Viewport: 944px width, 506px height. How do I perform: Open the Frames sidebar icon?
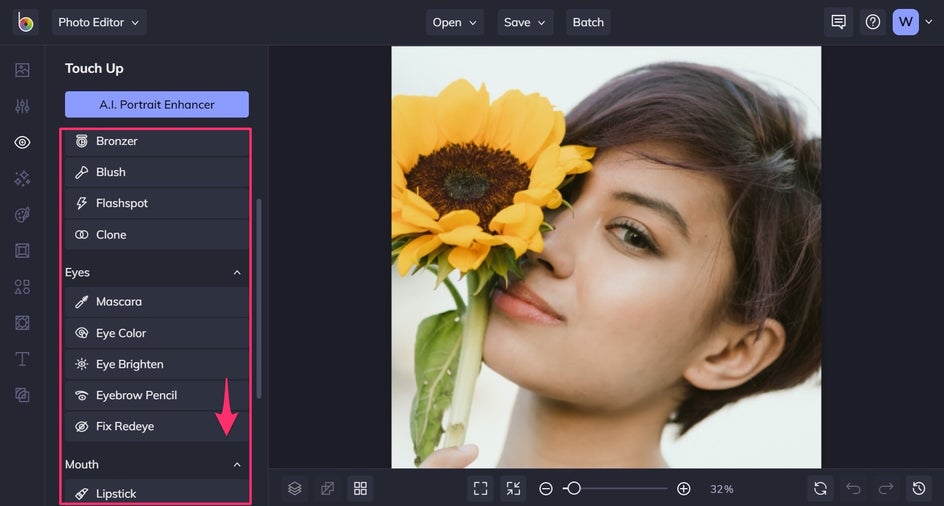pyautogui.click(x=22, y=251)
